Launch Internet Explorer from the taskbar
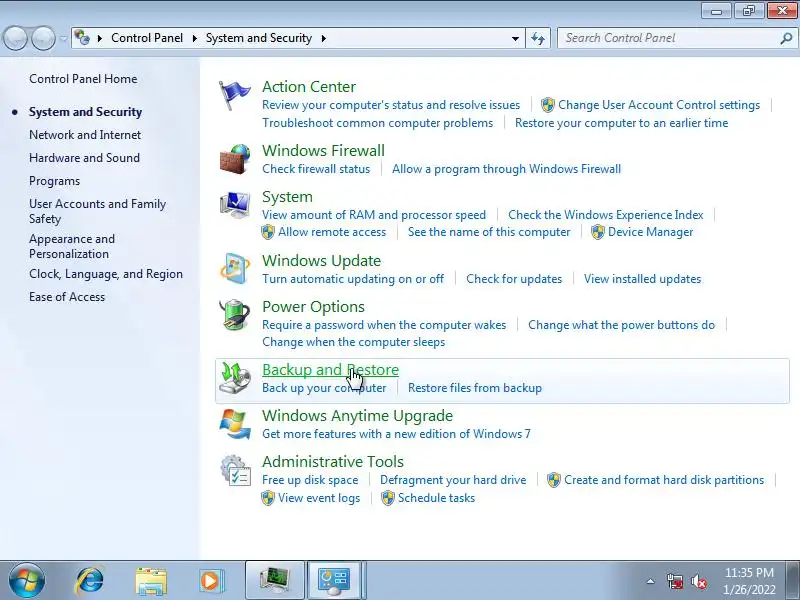The height and width of the screenshot is (600, 800). click(x=90, y=581)
